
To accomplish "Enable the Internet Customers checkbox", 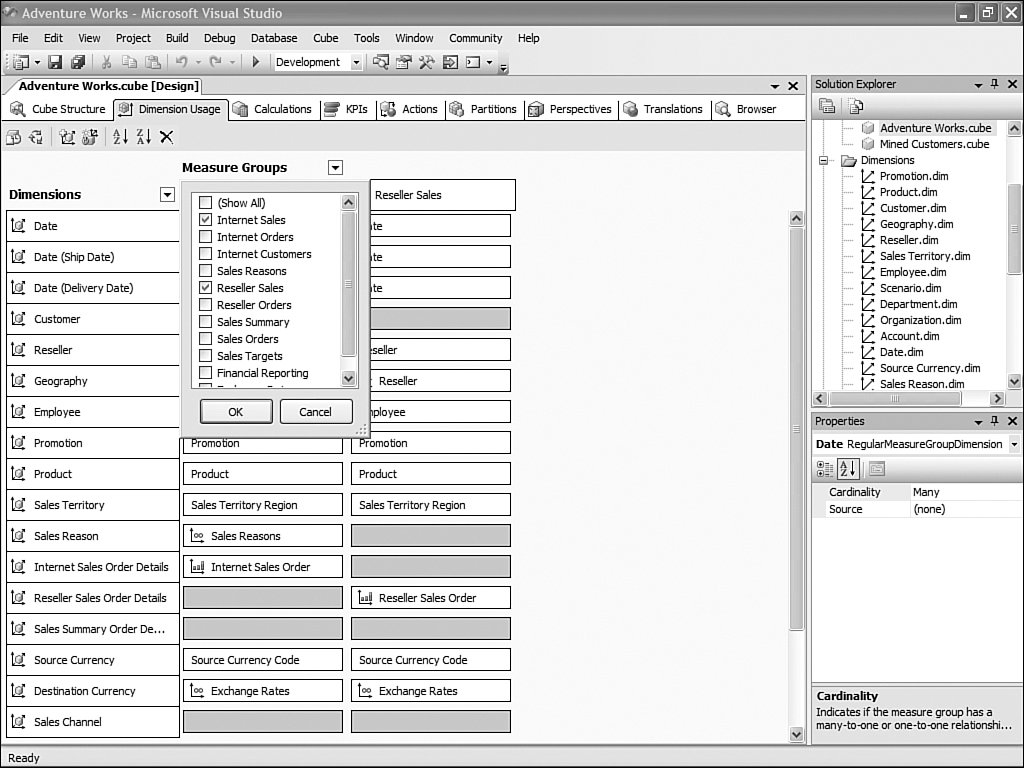I will tap(205, 253).
